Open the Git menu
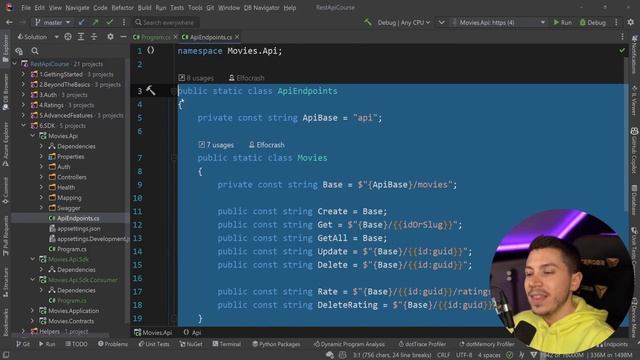Viewport: 640px width, 360px height. 210,8
